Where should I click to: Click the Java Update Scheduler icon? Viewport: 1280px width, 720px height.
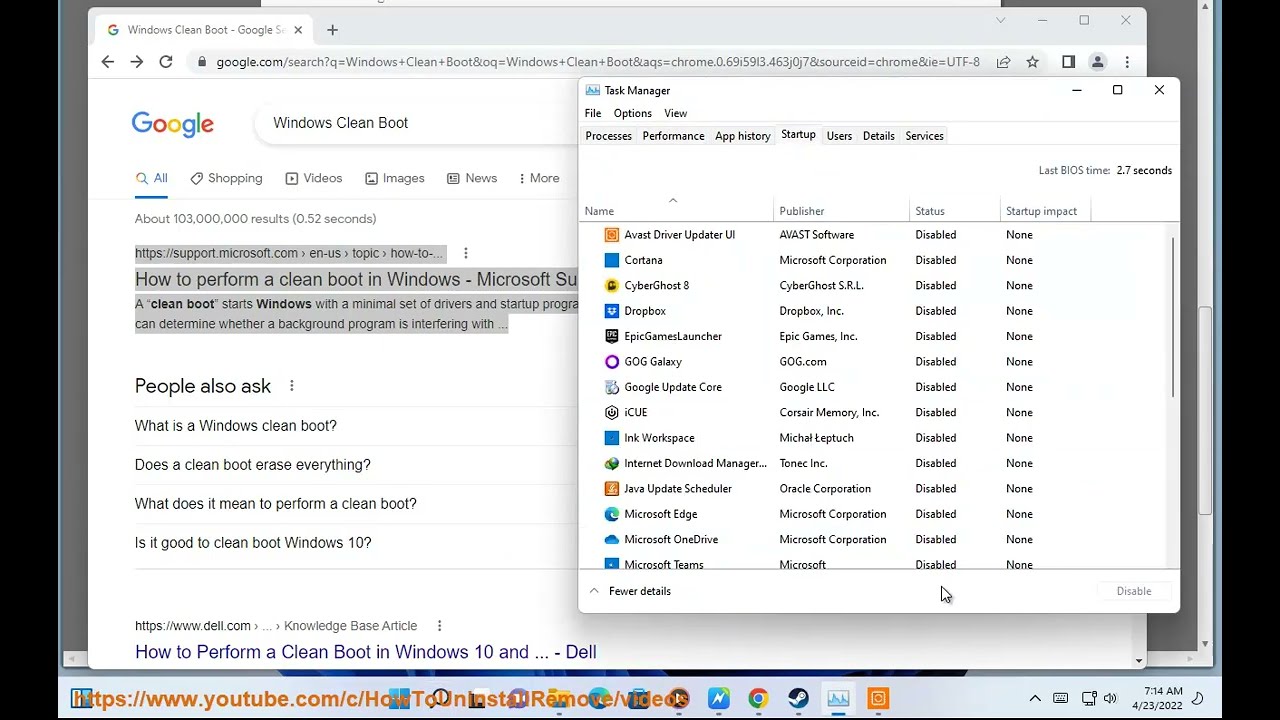612,489
